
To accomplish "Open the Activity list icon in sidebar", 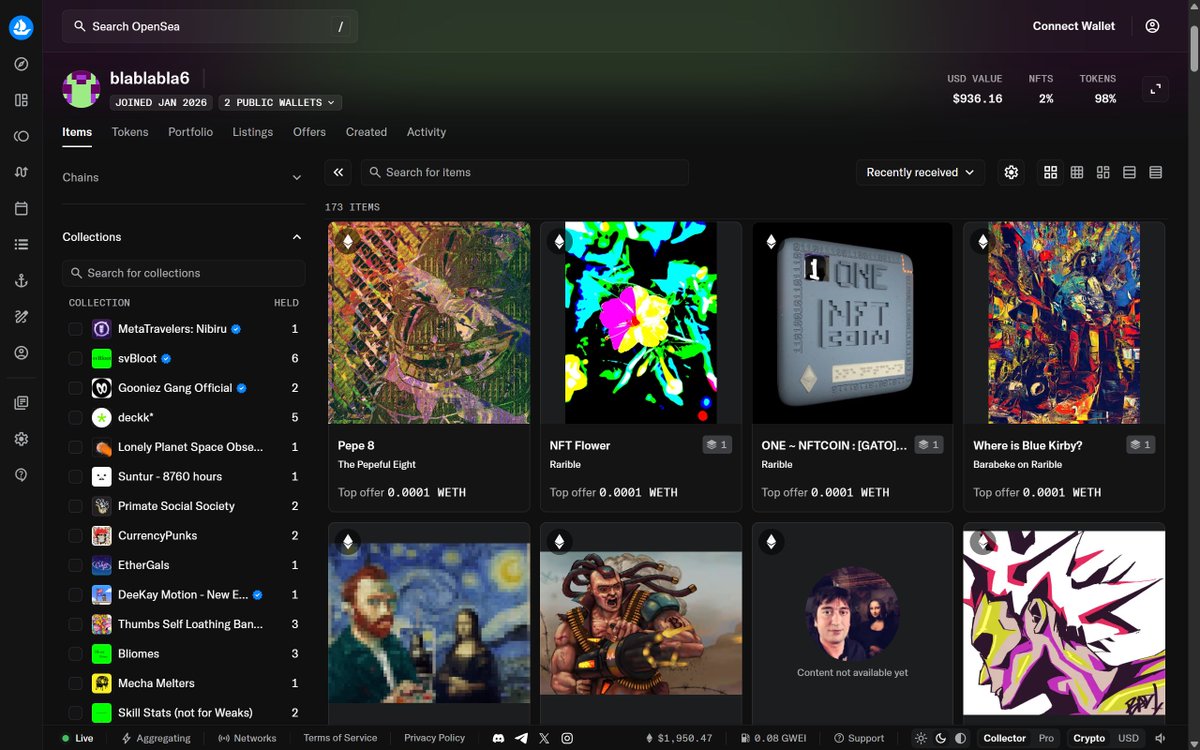I will coord(21,244).
